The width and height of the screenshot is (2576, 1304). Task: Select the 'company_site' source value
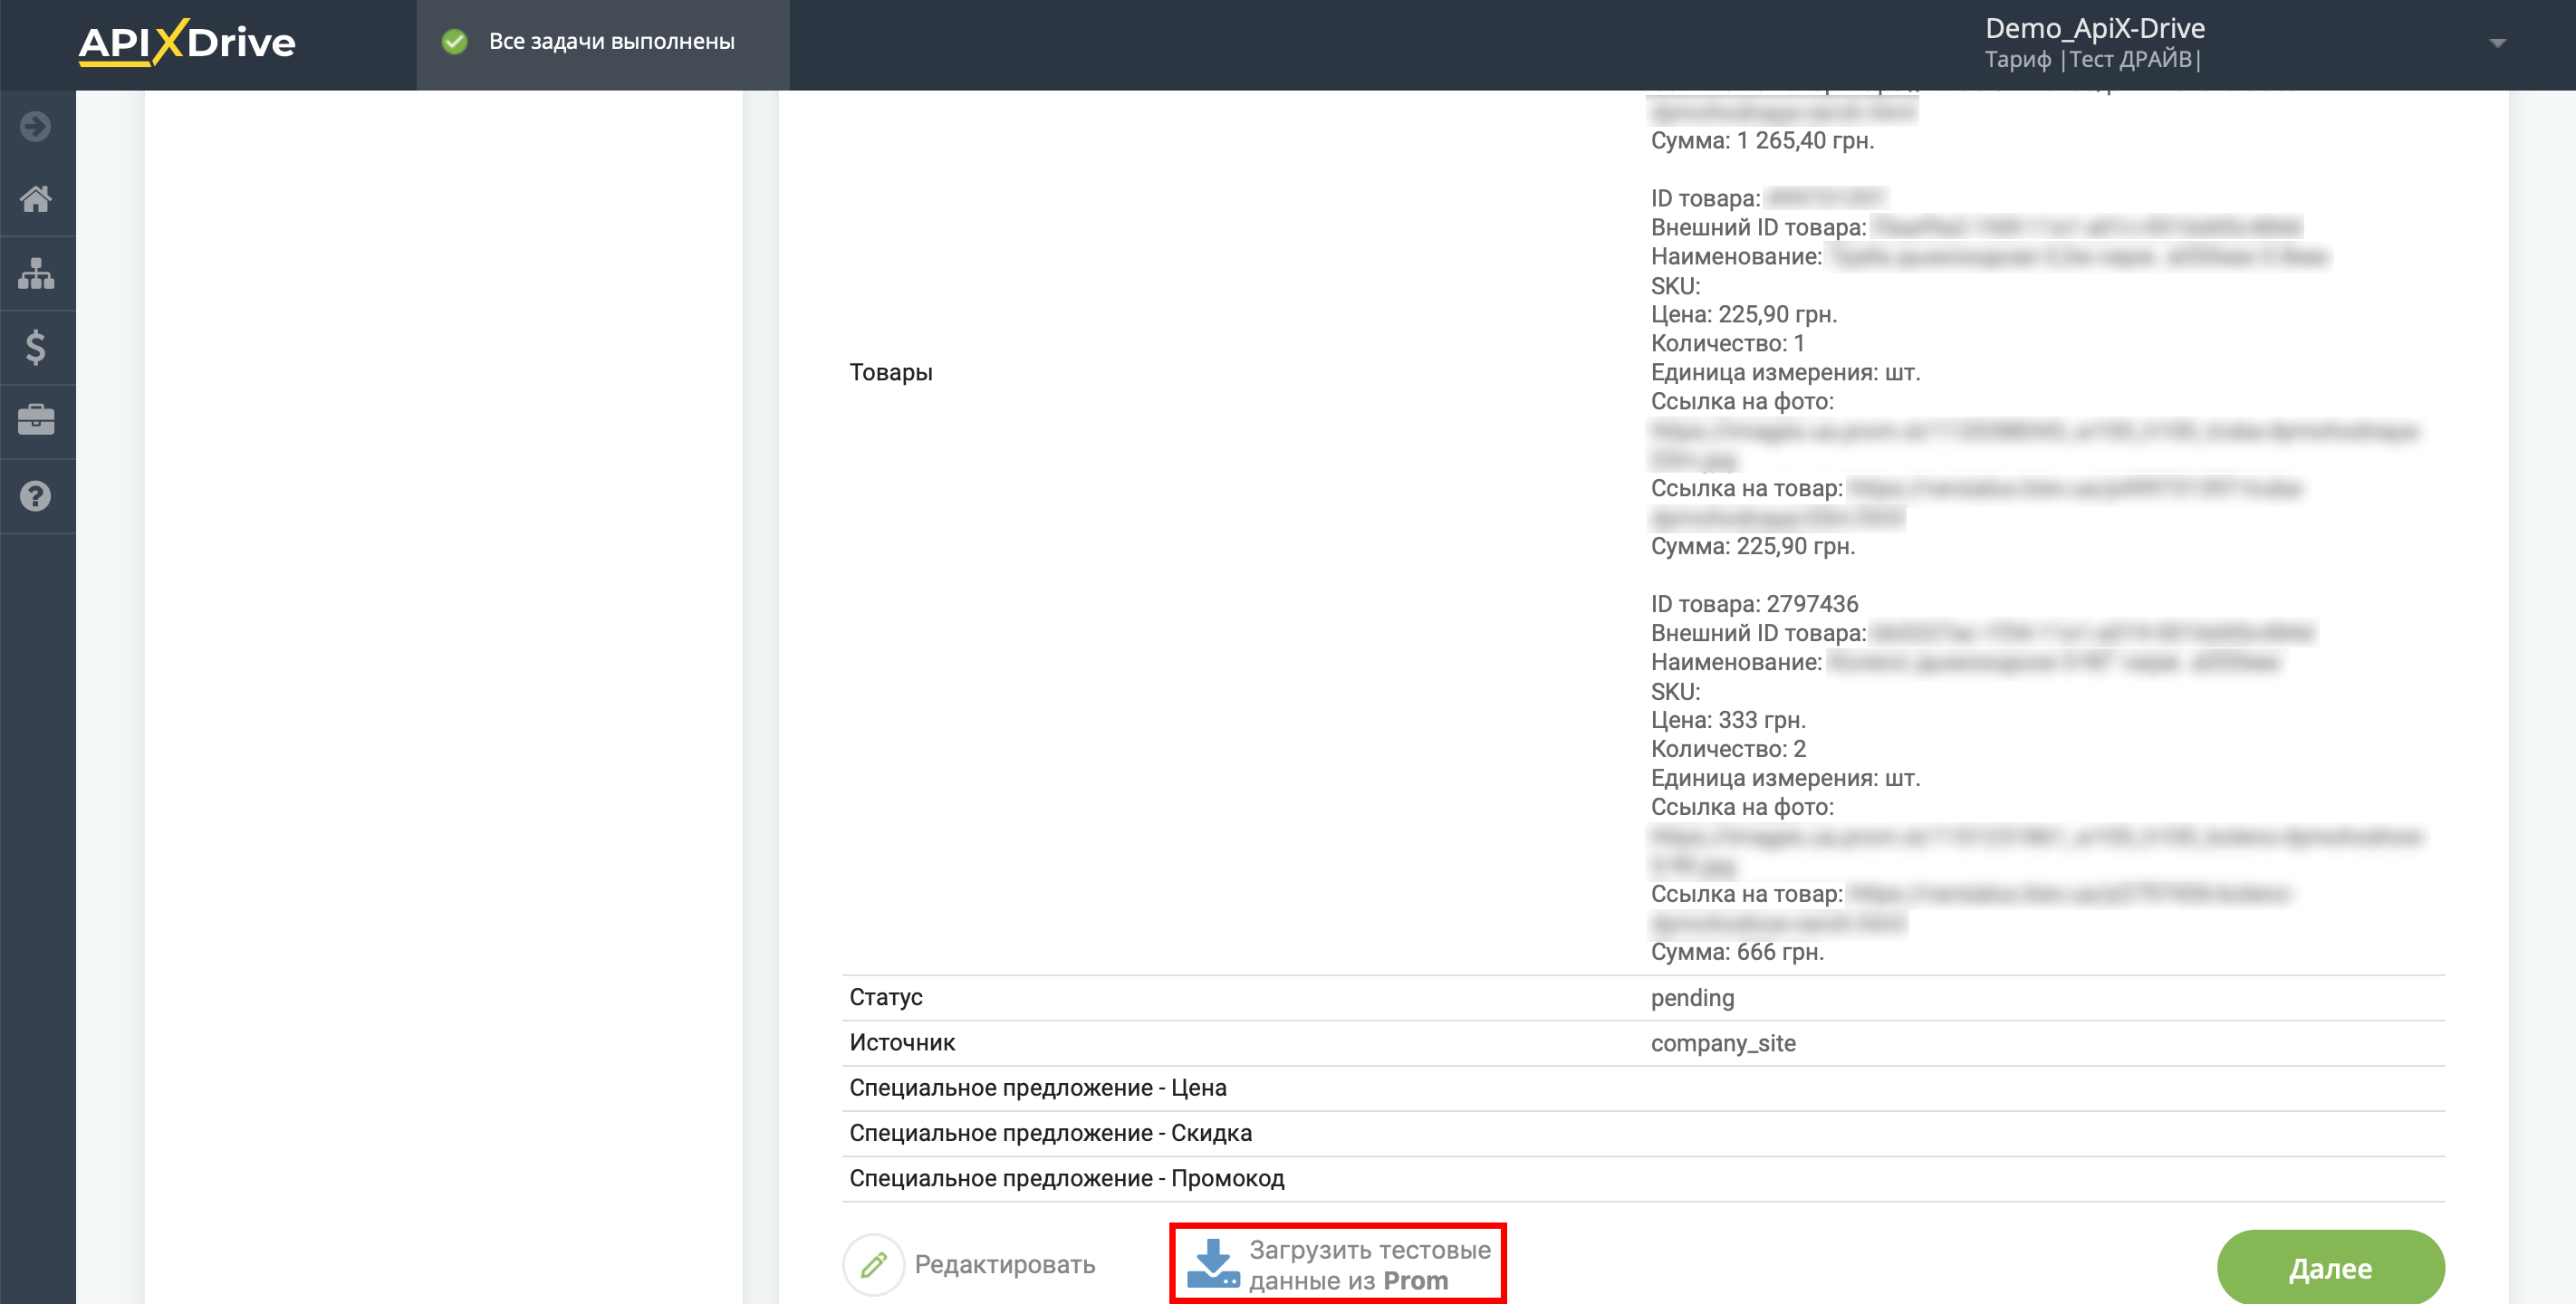pos(1723,1043)
